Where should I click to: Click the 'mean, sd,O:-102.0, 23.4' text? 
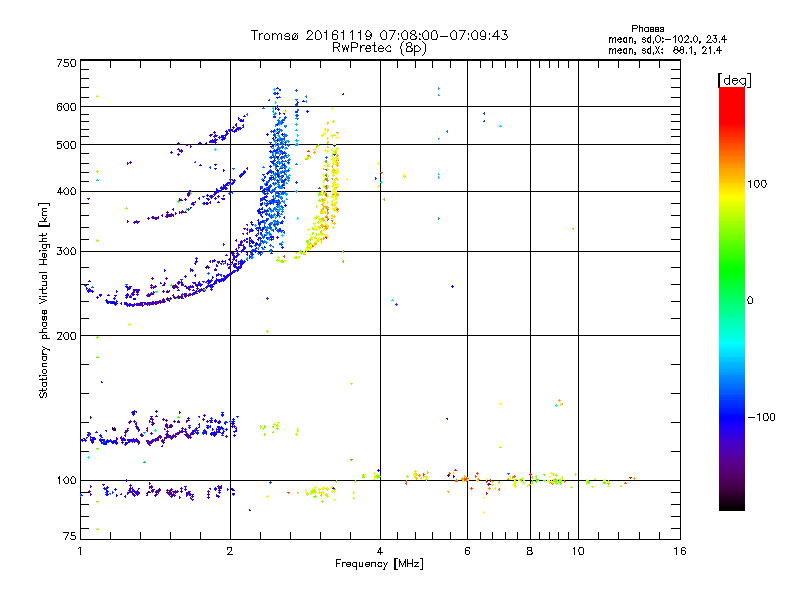point(667,39)
